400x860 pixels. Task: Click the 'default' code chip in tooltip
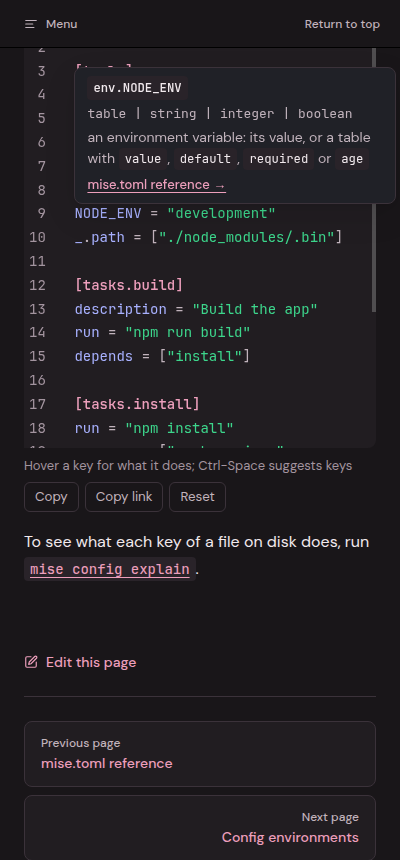coord(206,159)
